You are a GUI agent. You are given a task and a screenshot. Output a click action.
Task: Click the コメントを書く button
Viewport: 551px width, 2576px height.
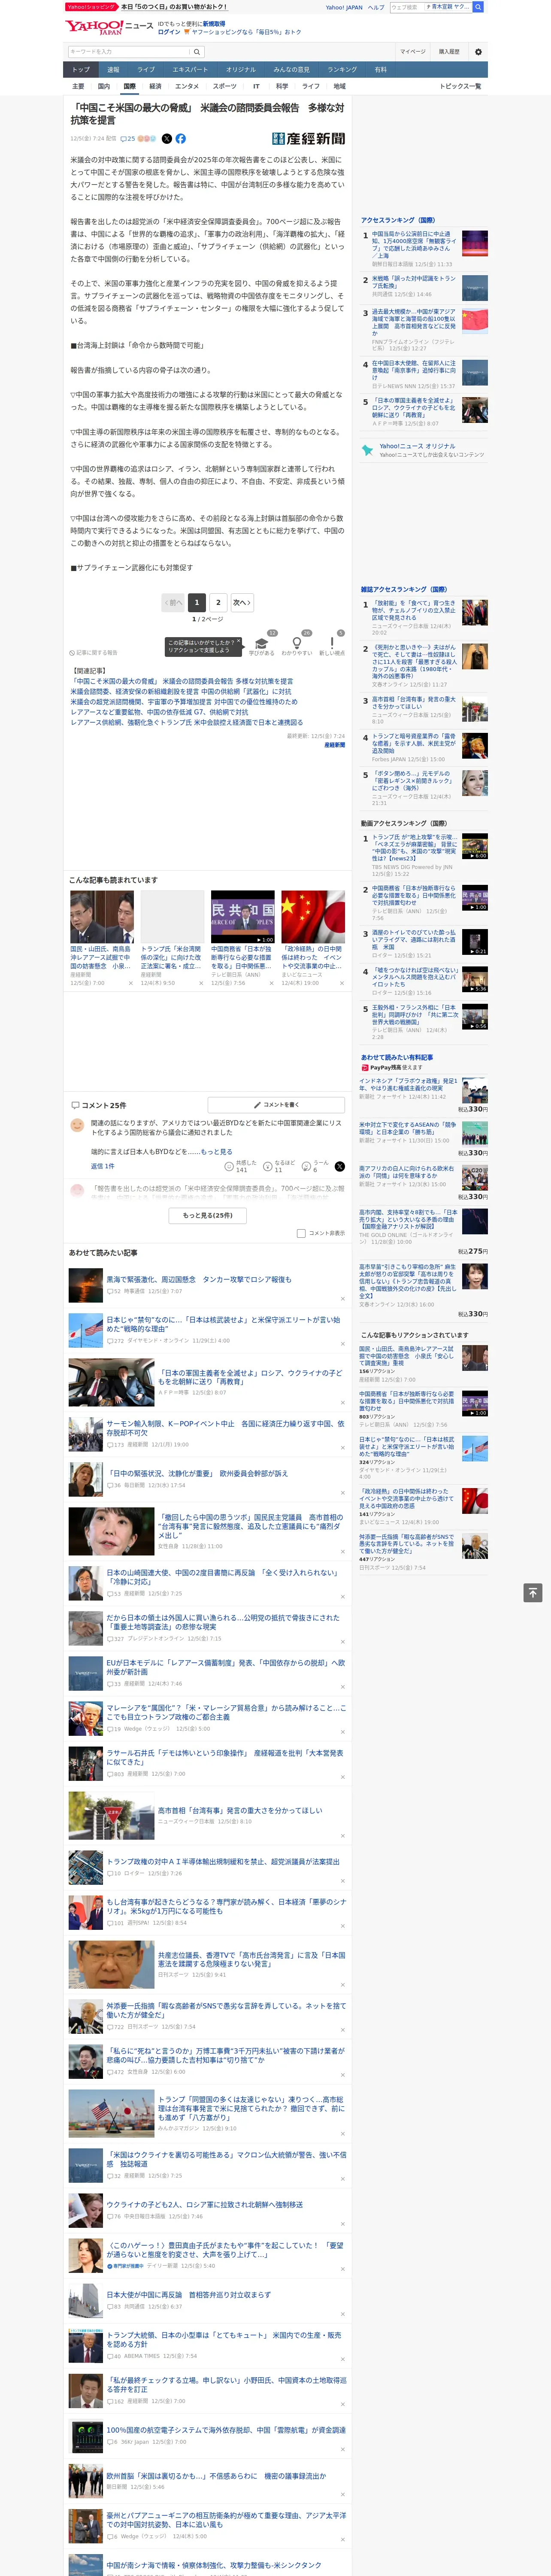276,1105
